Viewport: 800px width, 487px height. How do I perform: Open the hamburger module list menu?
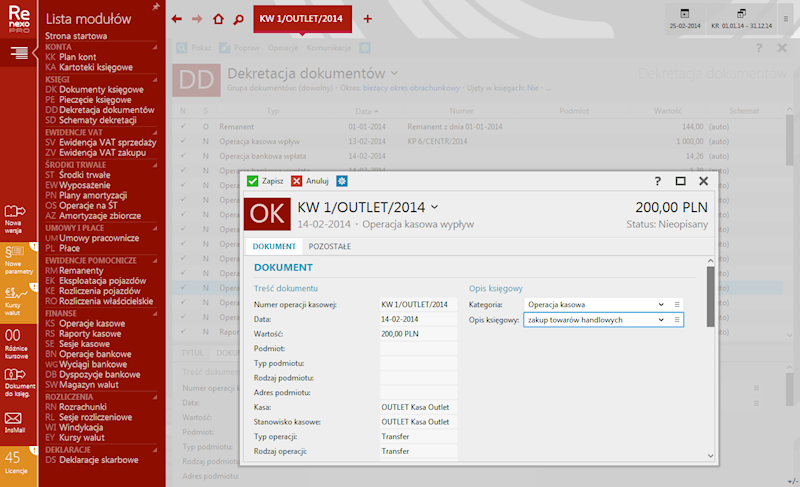click(x=18, y=52)
